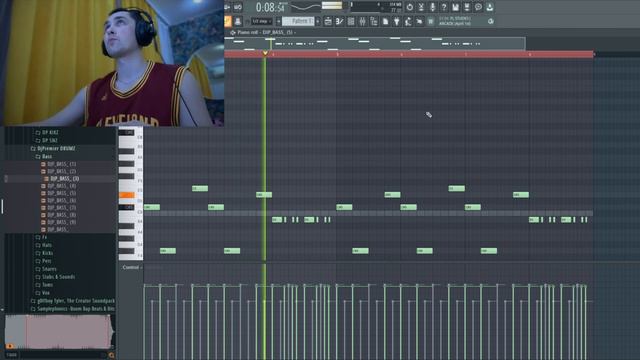
Task: Open the Channel rack view icon
Action: 351,22
